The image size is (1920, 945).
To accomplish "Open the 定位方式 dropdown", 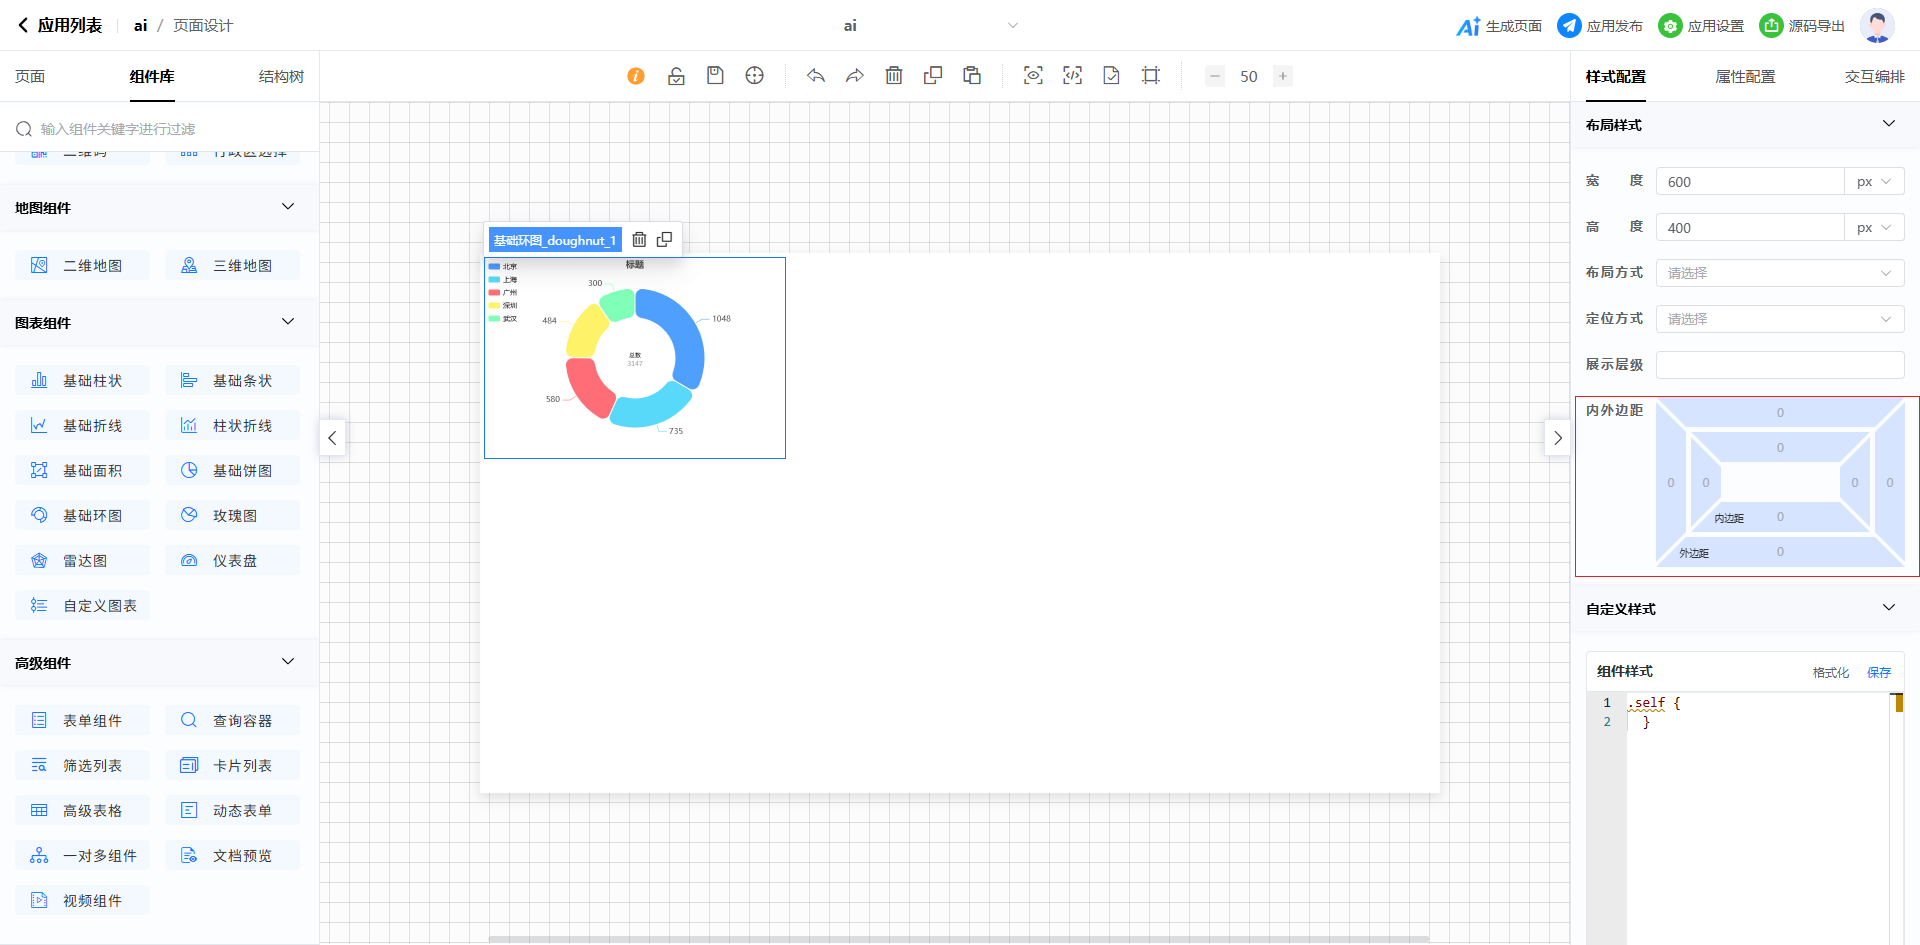I will (x=1779, y=319).
